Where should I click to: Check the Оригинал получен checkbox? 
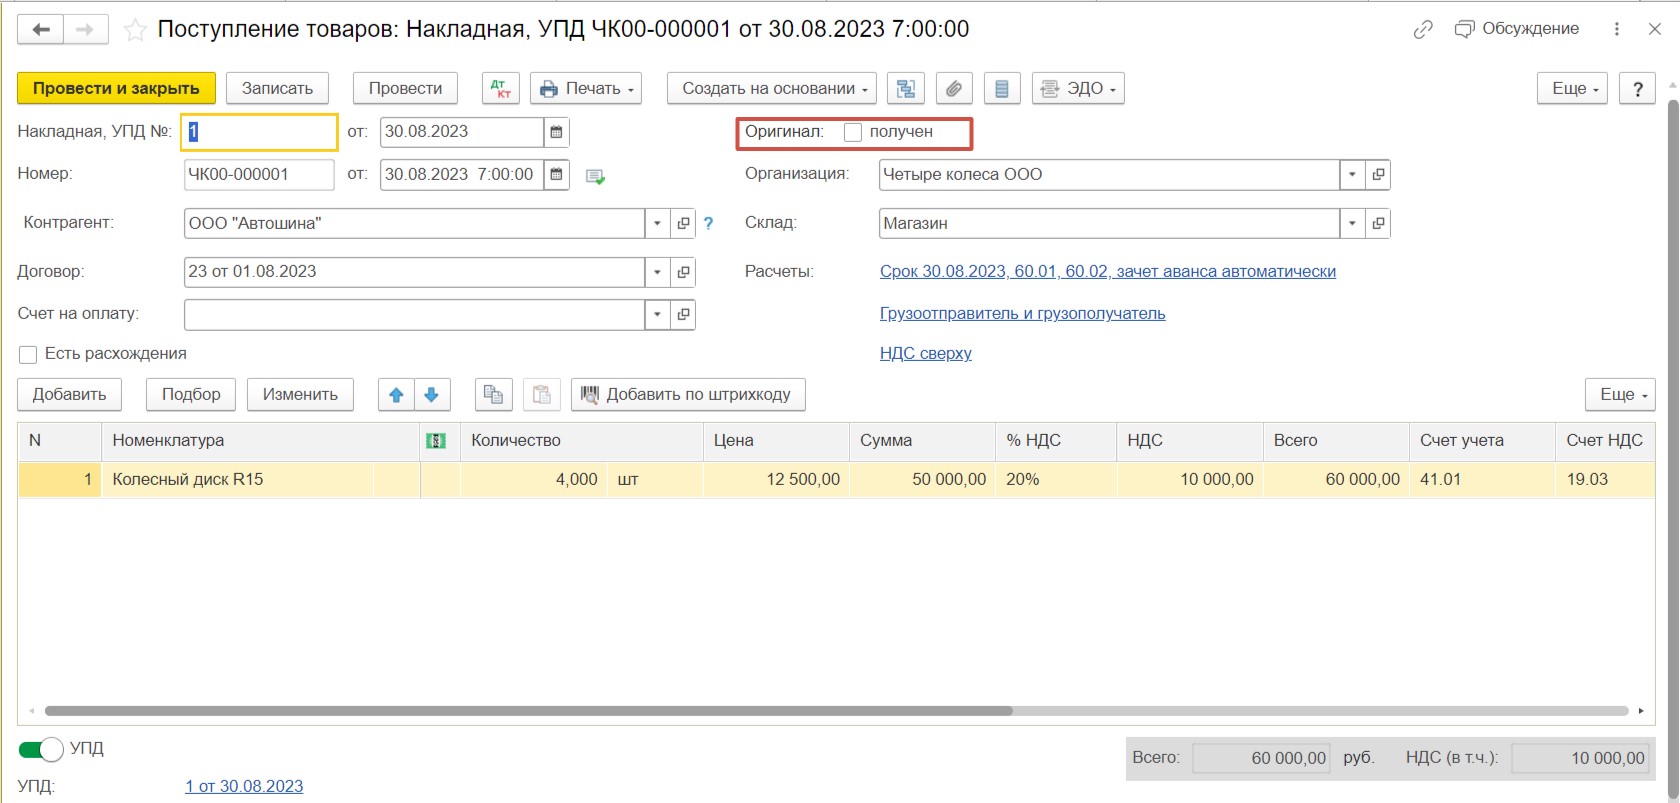coord(853,133)
